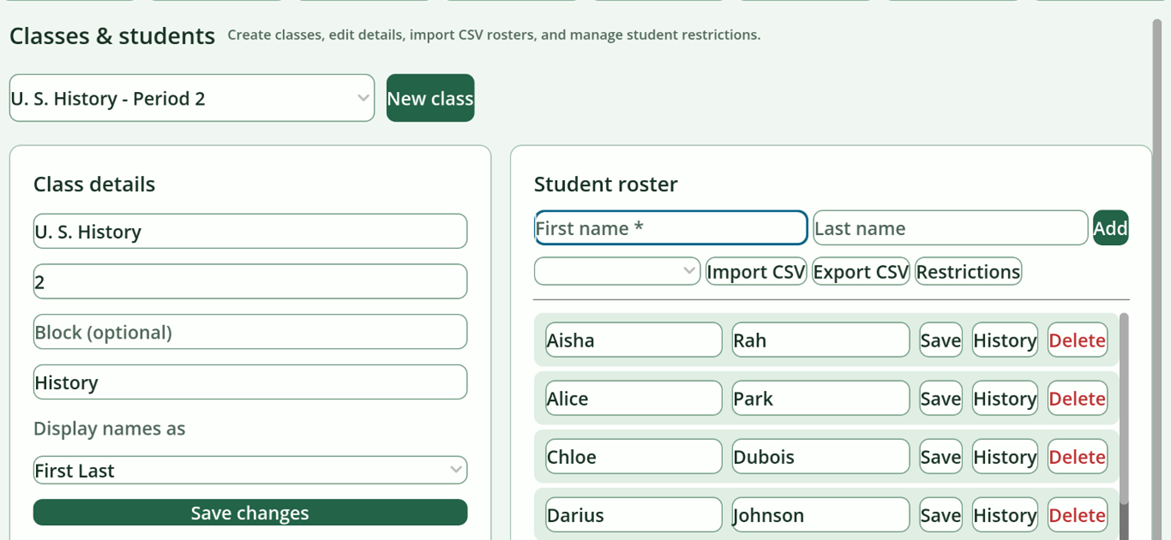Screen dimensions: 1171x540
Task: Click the Student roster heading
Action: pos(606,184)
